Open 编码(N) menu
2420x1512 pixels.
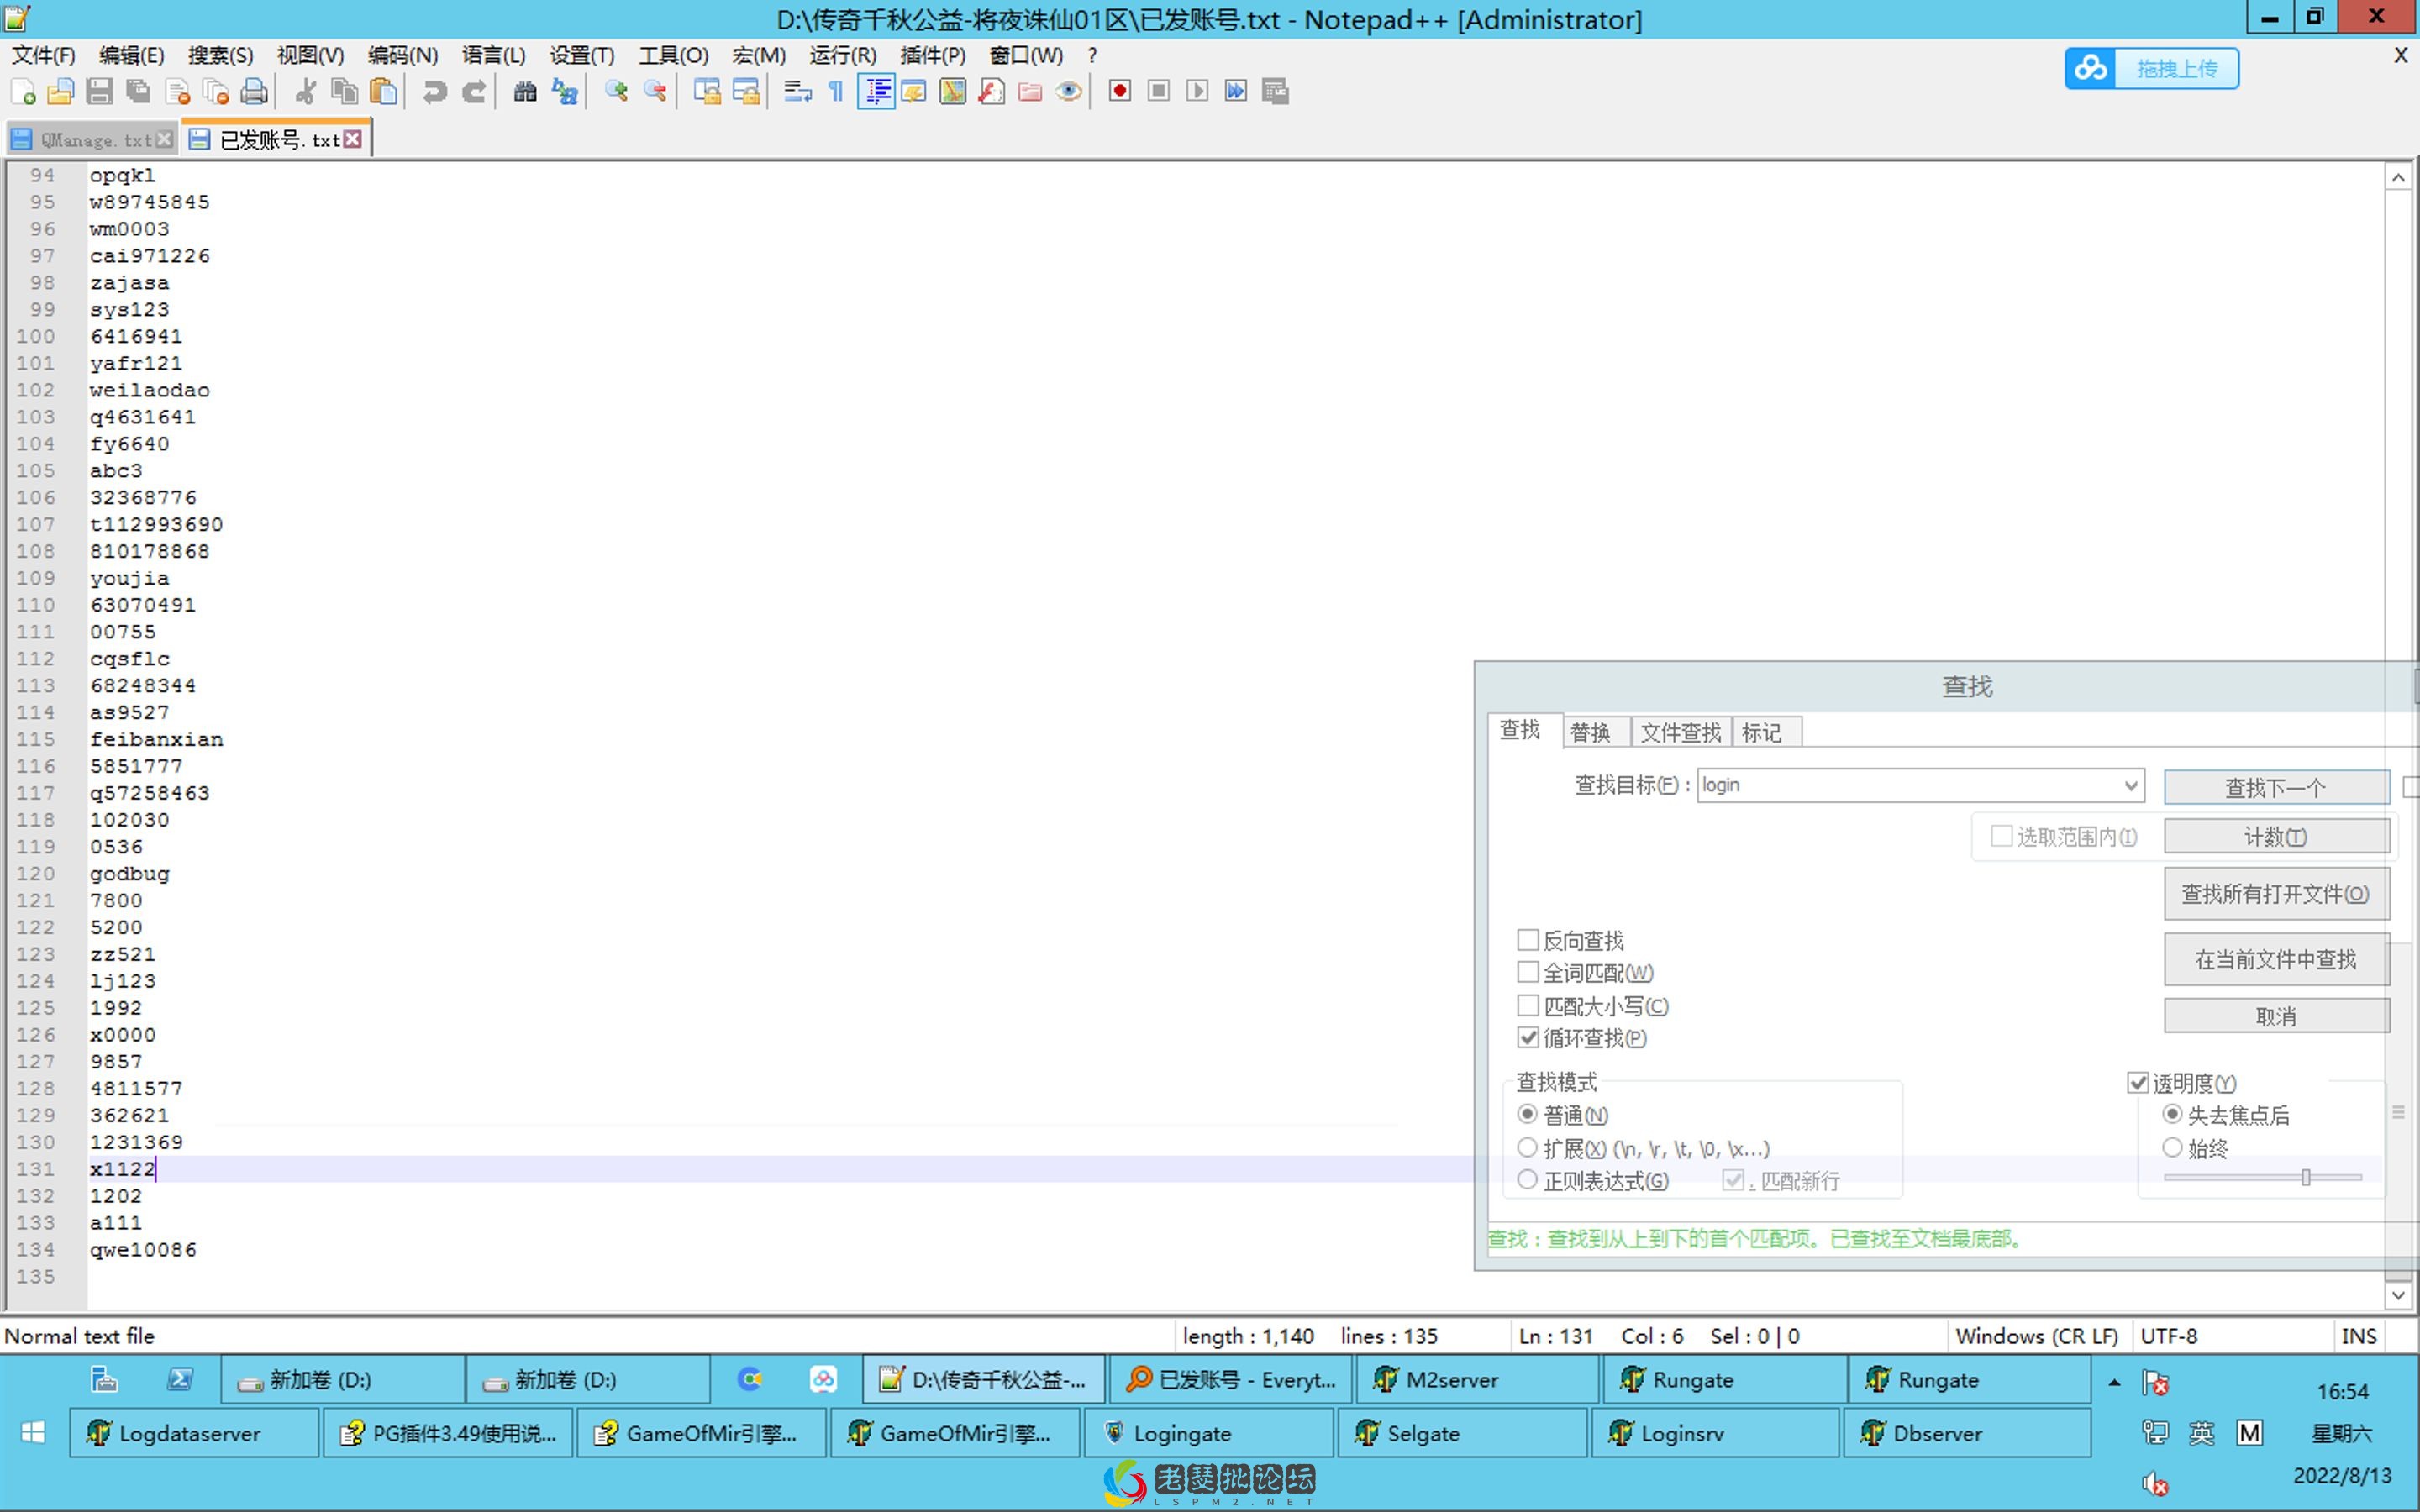pos(403,56)
